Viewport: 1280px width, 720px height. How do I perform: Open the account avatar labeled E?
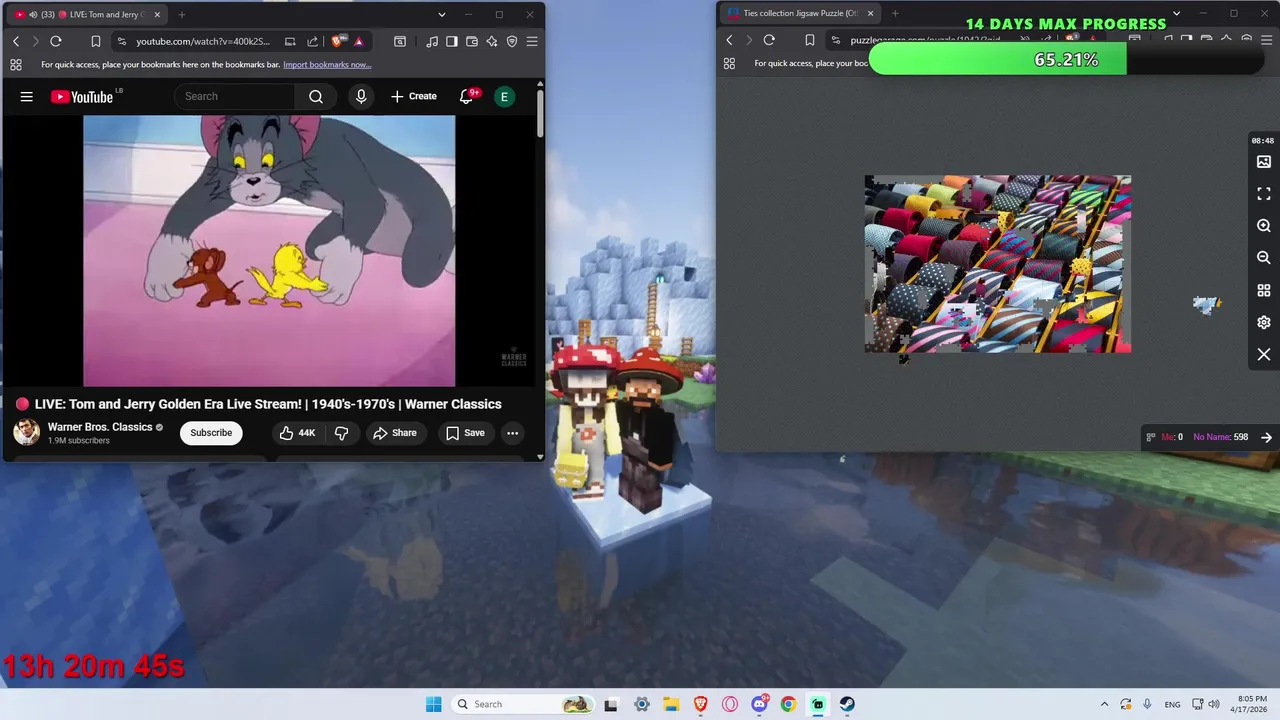tap(504, 96)
